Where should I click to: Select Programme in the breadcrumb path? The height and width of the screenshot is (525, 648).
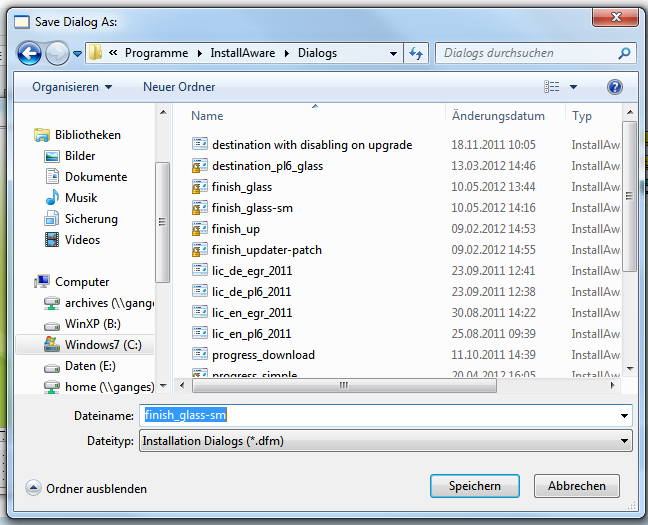click(x=156, y=53)
